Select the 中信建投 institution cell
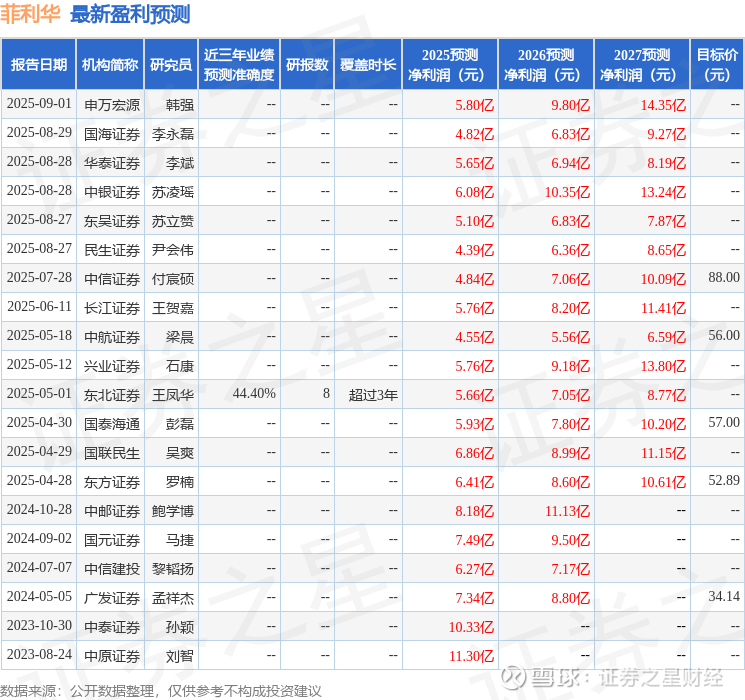 [x=112, y=569]
